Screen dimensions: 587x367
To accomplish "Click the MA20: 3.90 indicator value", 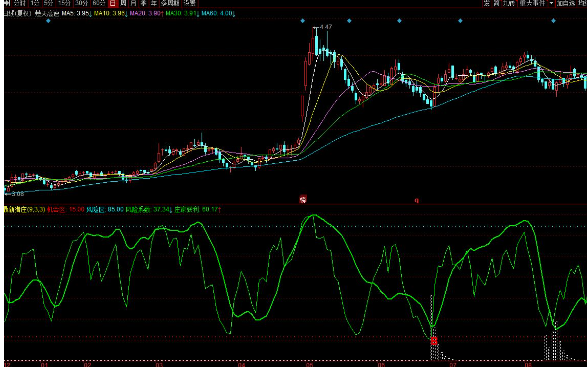I will pos(146,13).
